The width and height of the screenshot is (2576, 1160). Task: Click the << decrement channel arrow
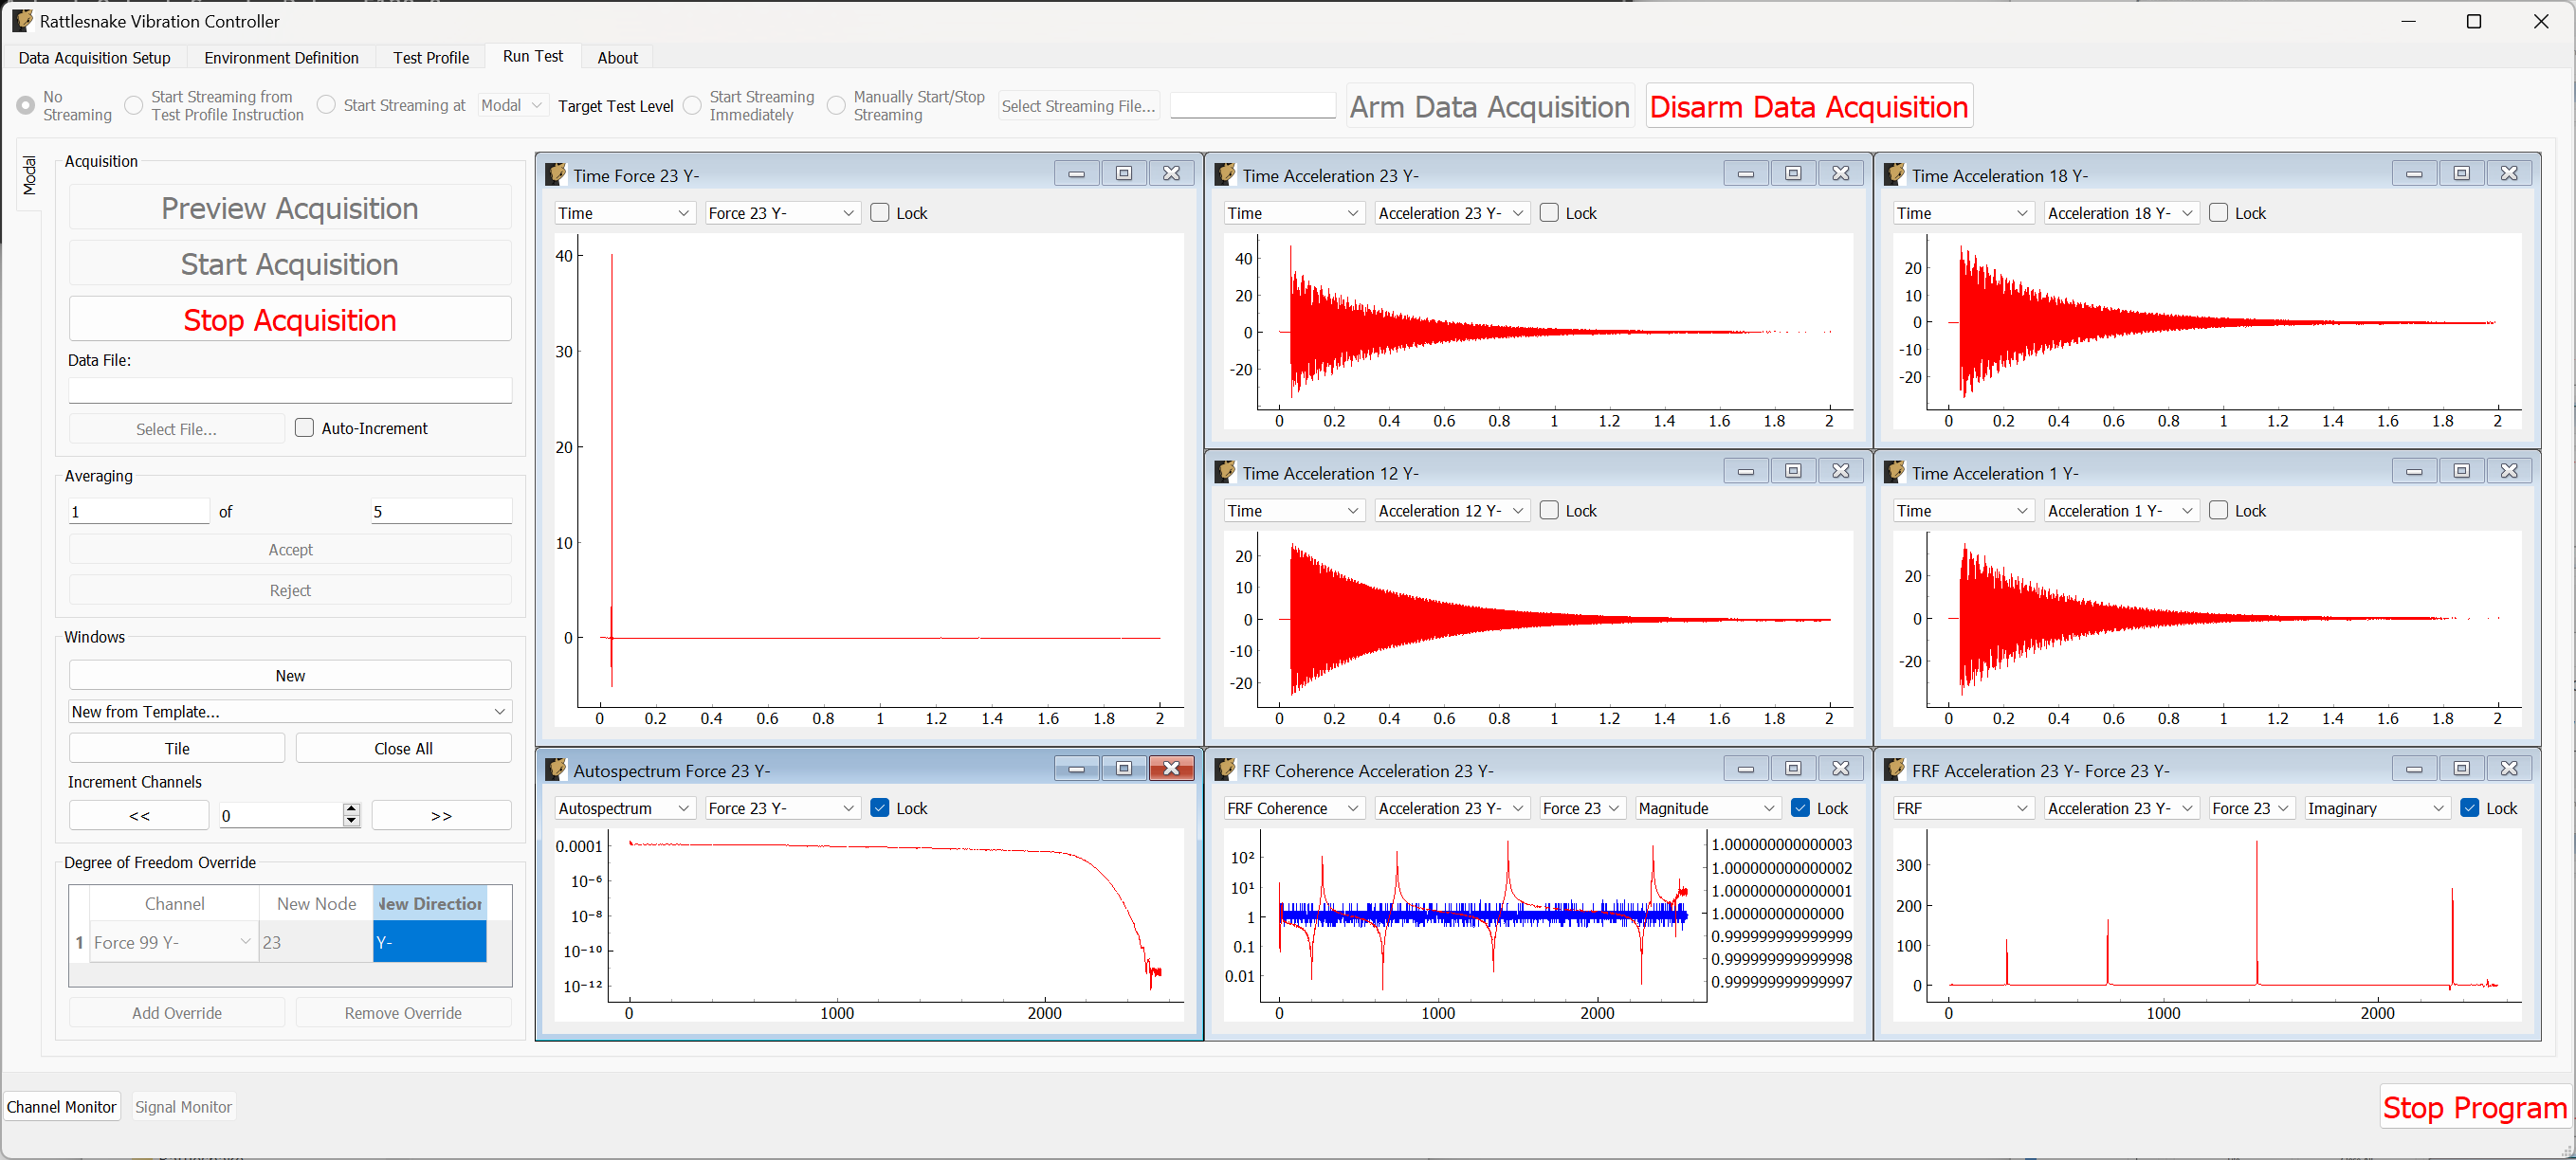tap(138, 815)
